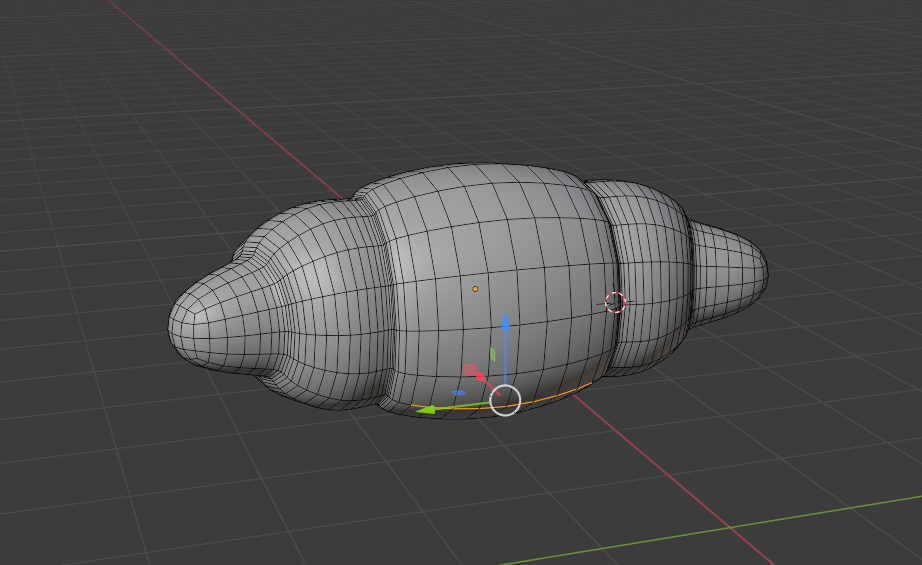The height and width of the screenshot is (565, 922).
Task: Select the small blue plane handle
Action: tap(458, 393)
